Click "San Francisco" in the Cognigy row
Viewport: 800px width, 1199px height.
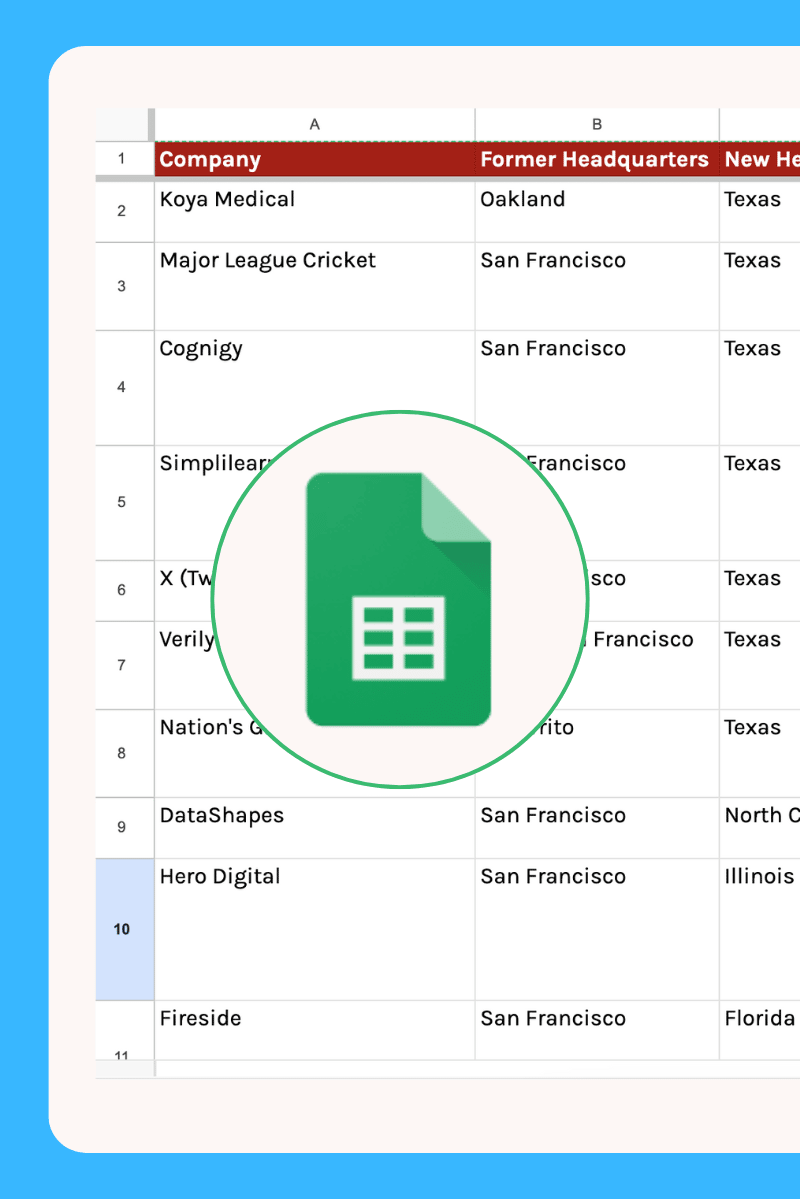click(x=553, y=349)
